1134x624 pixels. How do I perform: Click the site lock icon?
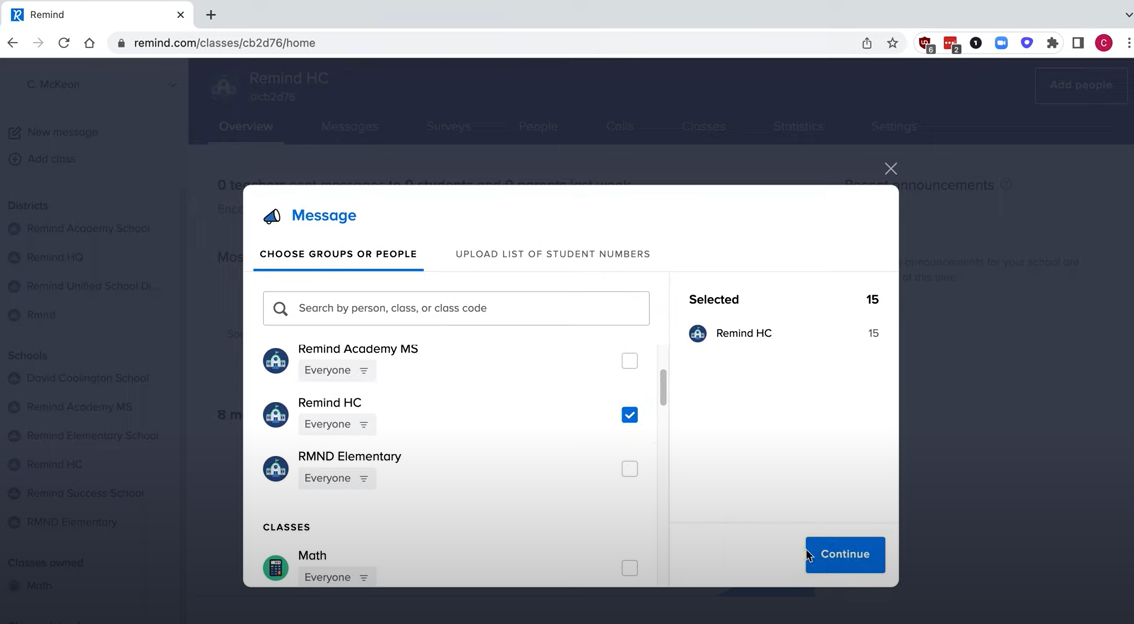121,43
